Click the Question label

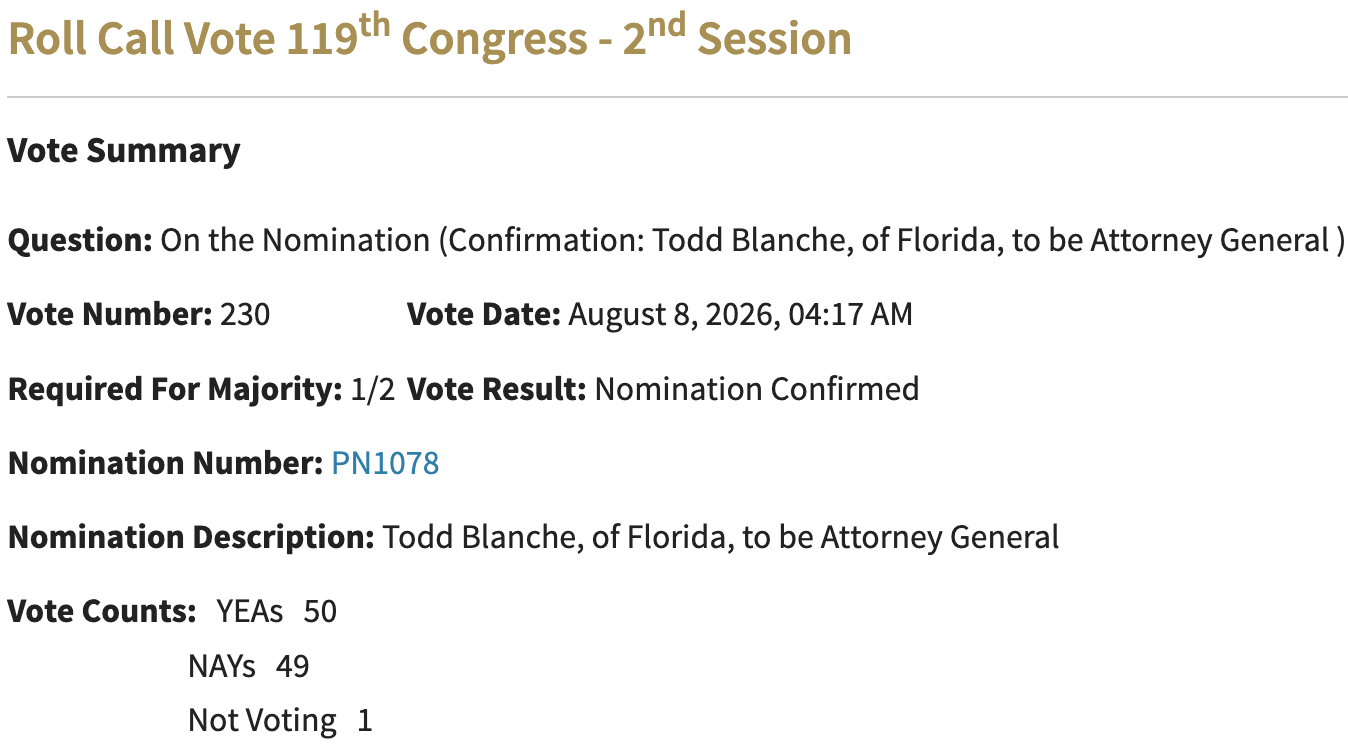(x=80, y=241)
